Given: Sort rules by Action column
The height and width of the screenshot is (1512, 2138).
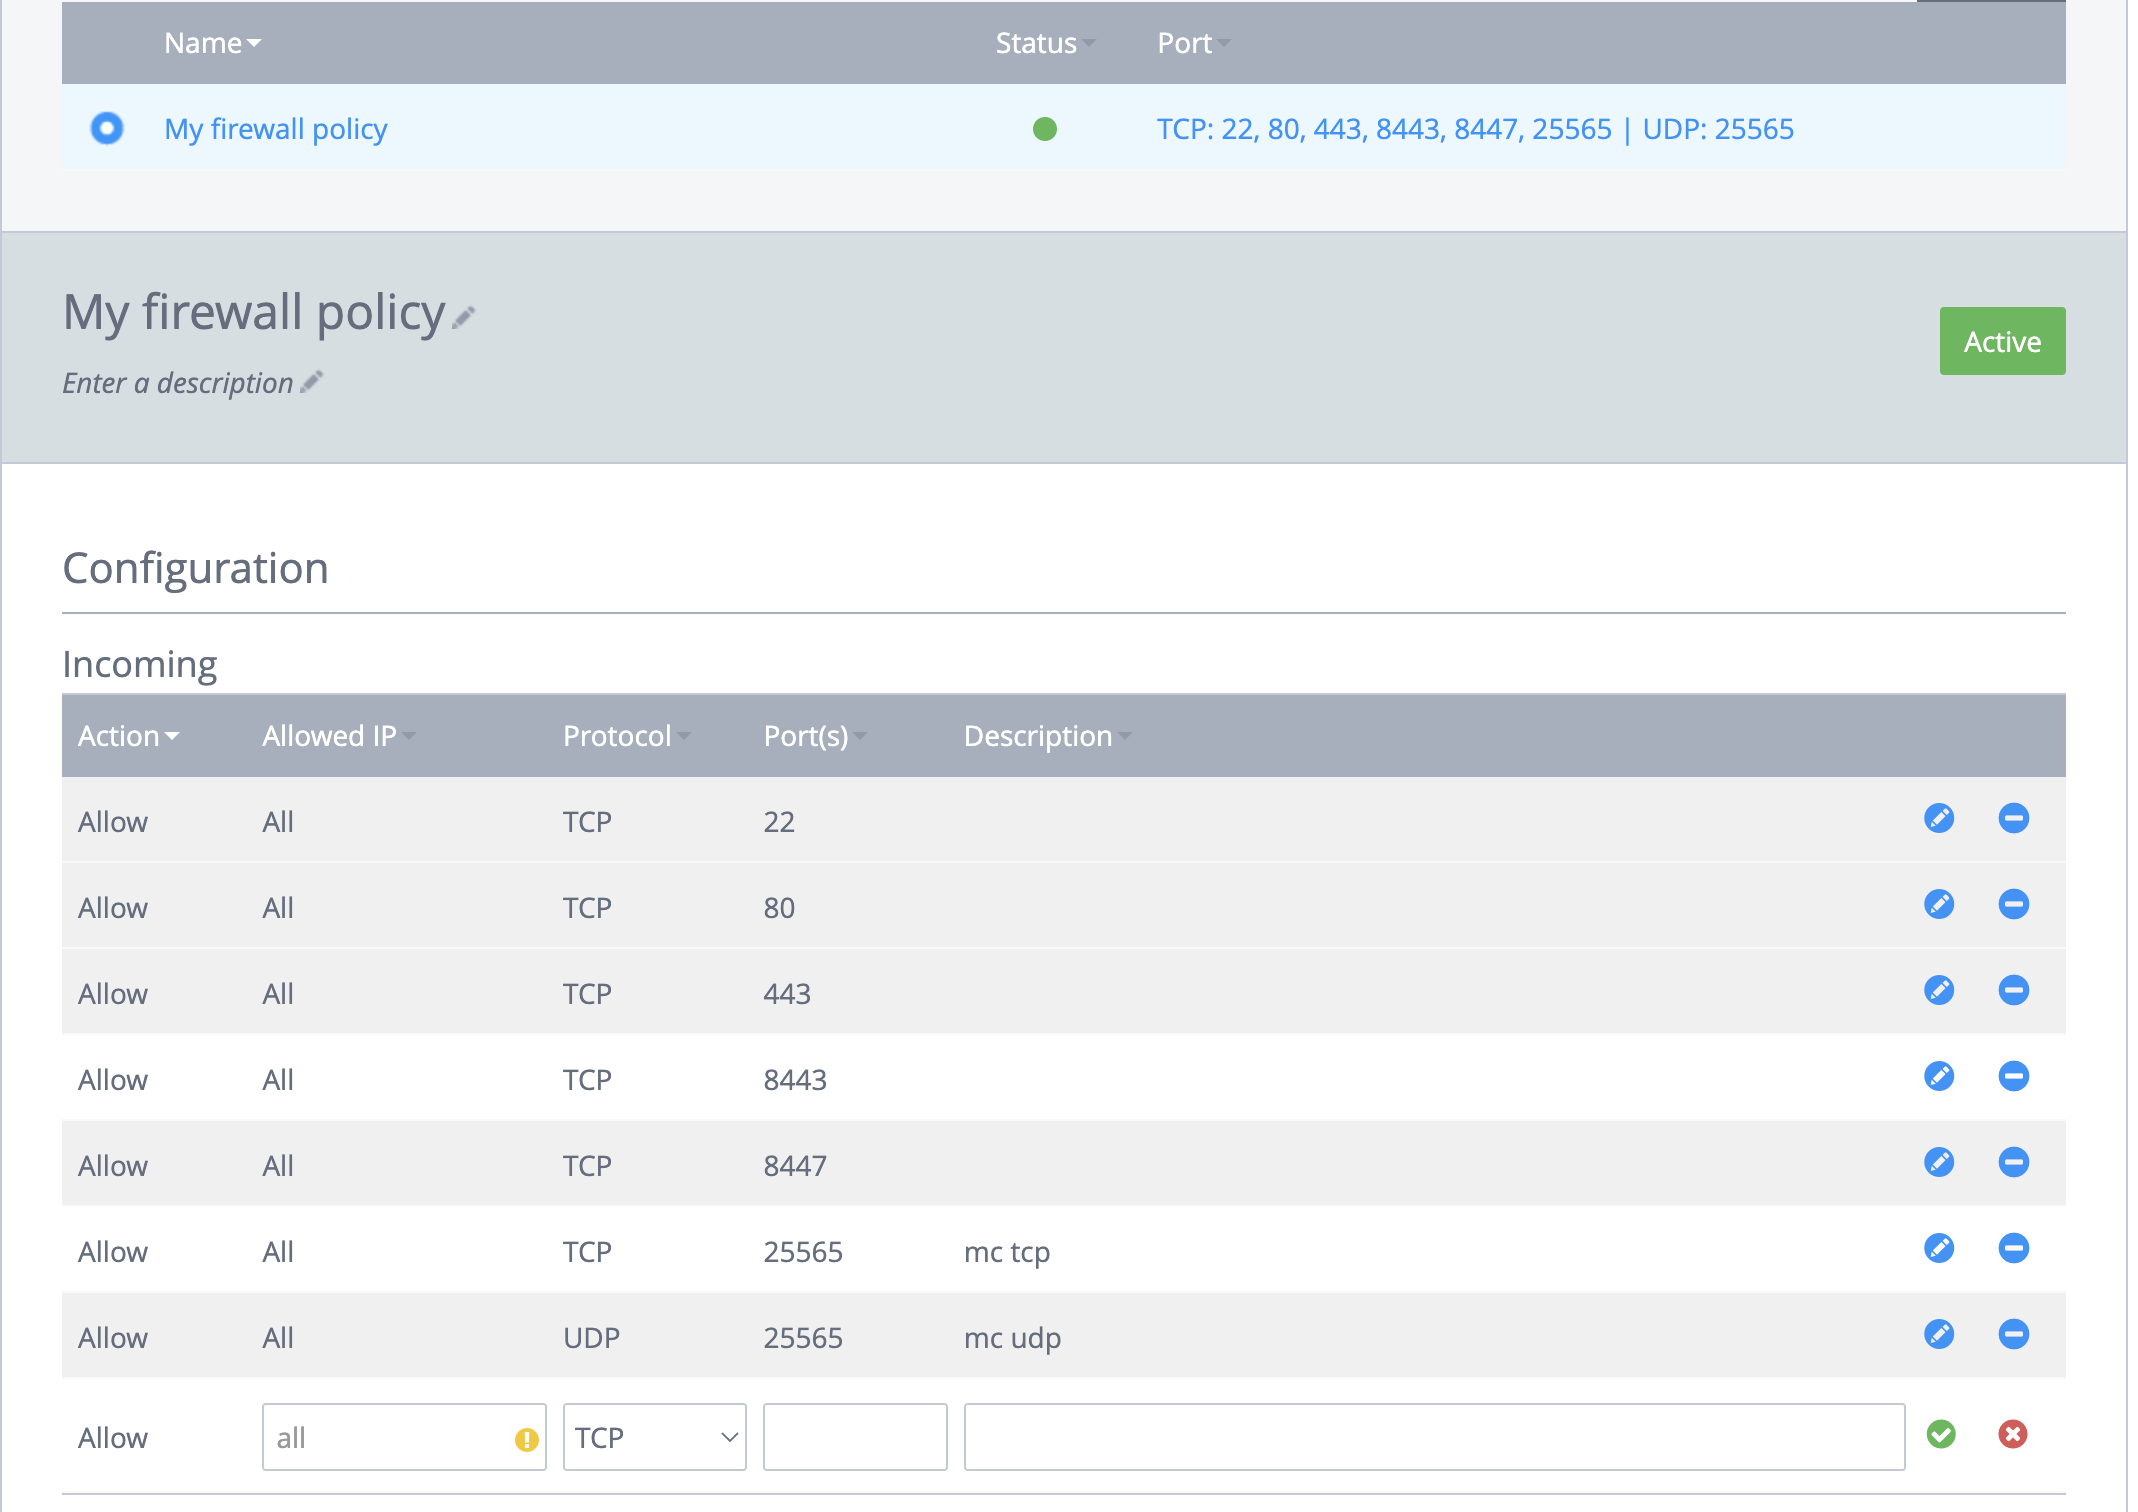Looking at the screenshot, I should click(128, 736).
